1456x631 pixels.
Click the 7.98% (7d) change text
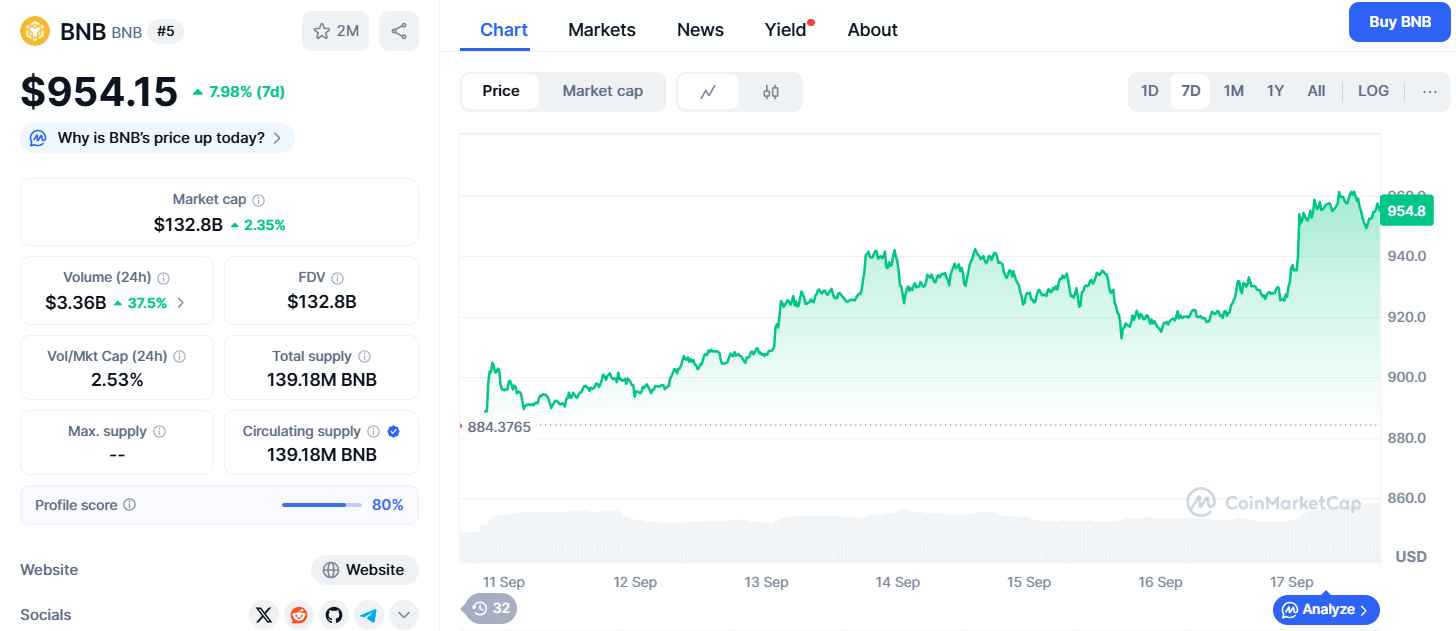(x=246, y=92)
